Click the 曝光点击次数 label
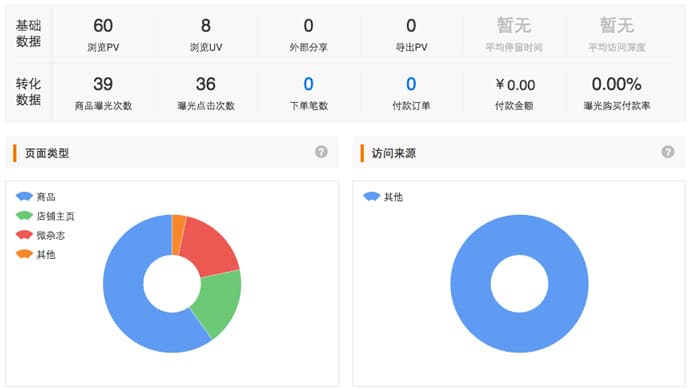The width and height of the screenshot is (690, 389). [206, 106]
